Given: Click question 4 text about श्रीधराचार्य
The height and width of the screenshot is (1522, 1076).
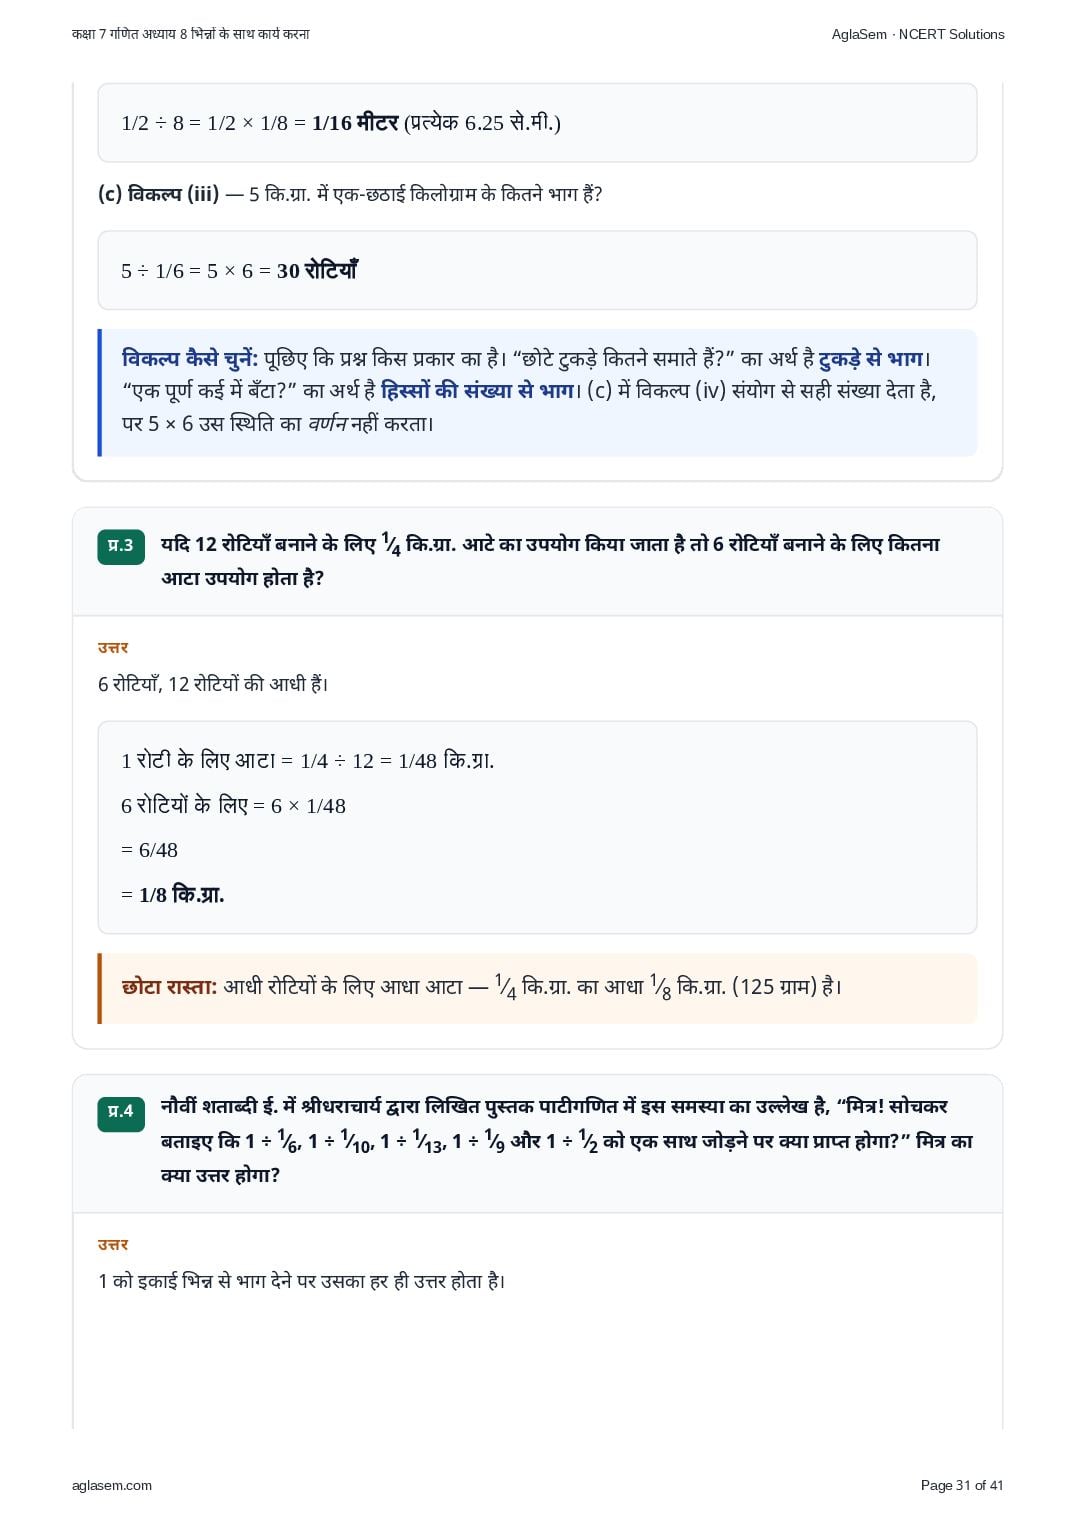Looking at the screenshot, I should 566,1141.
